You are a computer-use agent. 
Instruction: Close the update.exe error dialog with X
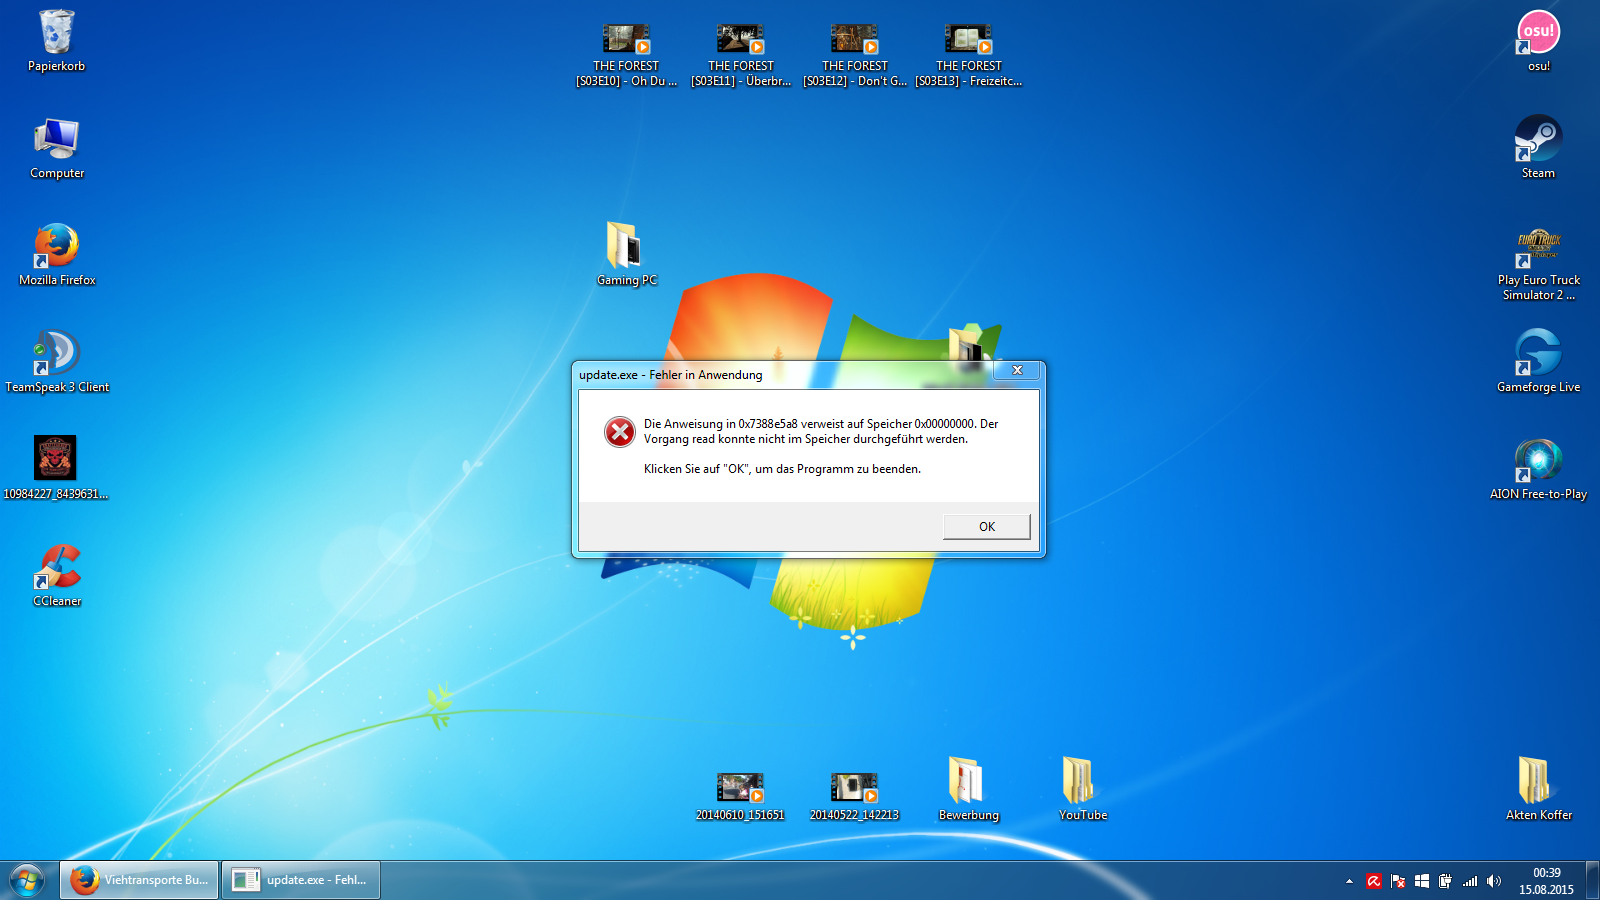coord(1017,370)
